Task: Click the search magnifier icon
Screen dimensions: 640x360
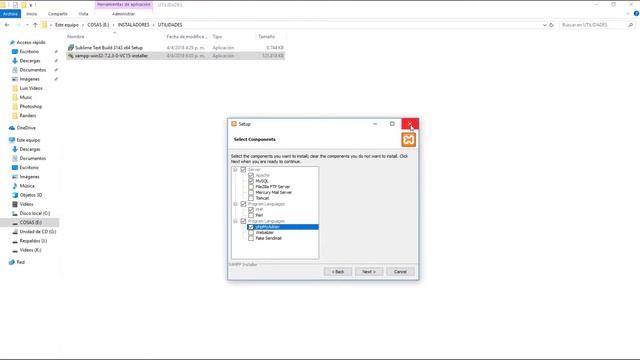Action: (x=631, y=25)
